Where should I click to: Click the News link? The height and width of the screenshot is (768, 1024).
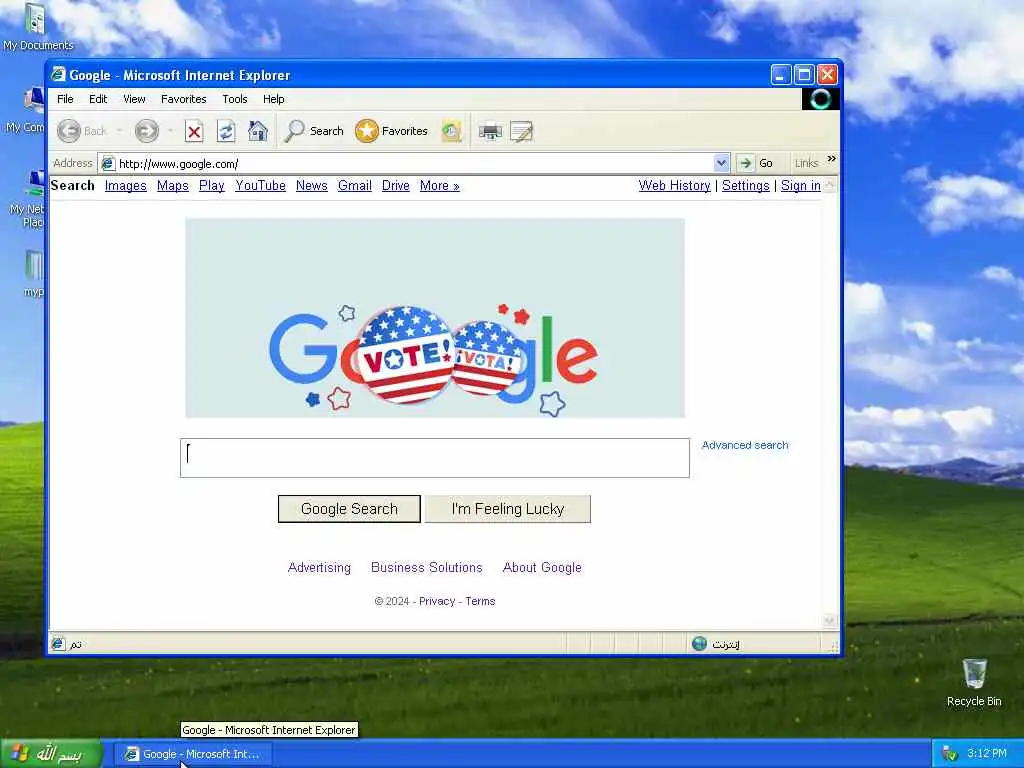(312, 185)
